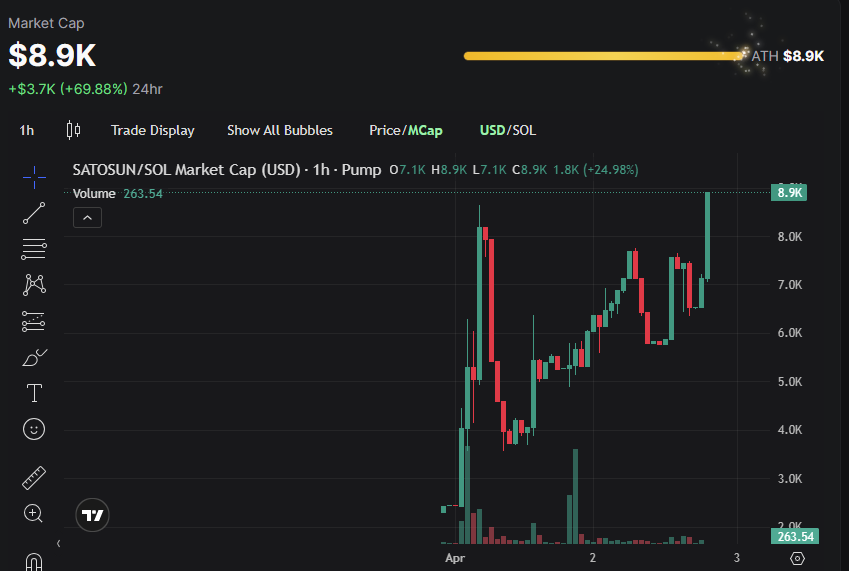Click the ATH progress bar
The height and width of the screenshot is (571, 849).
(603, 56)
